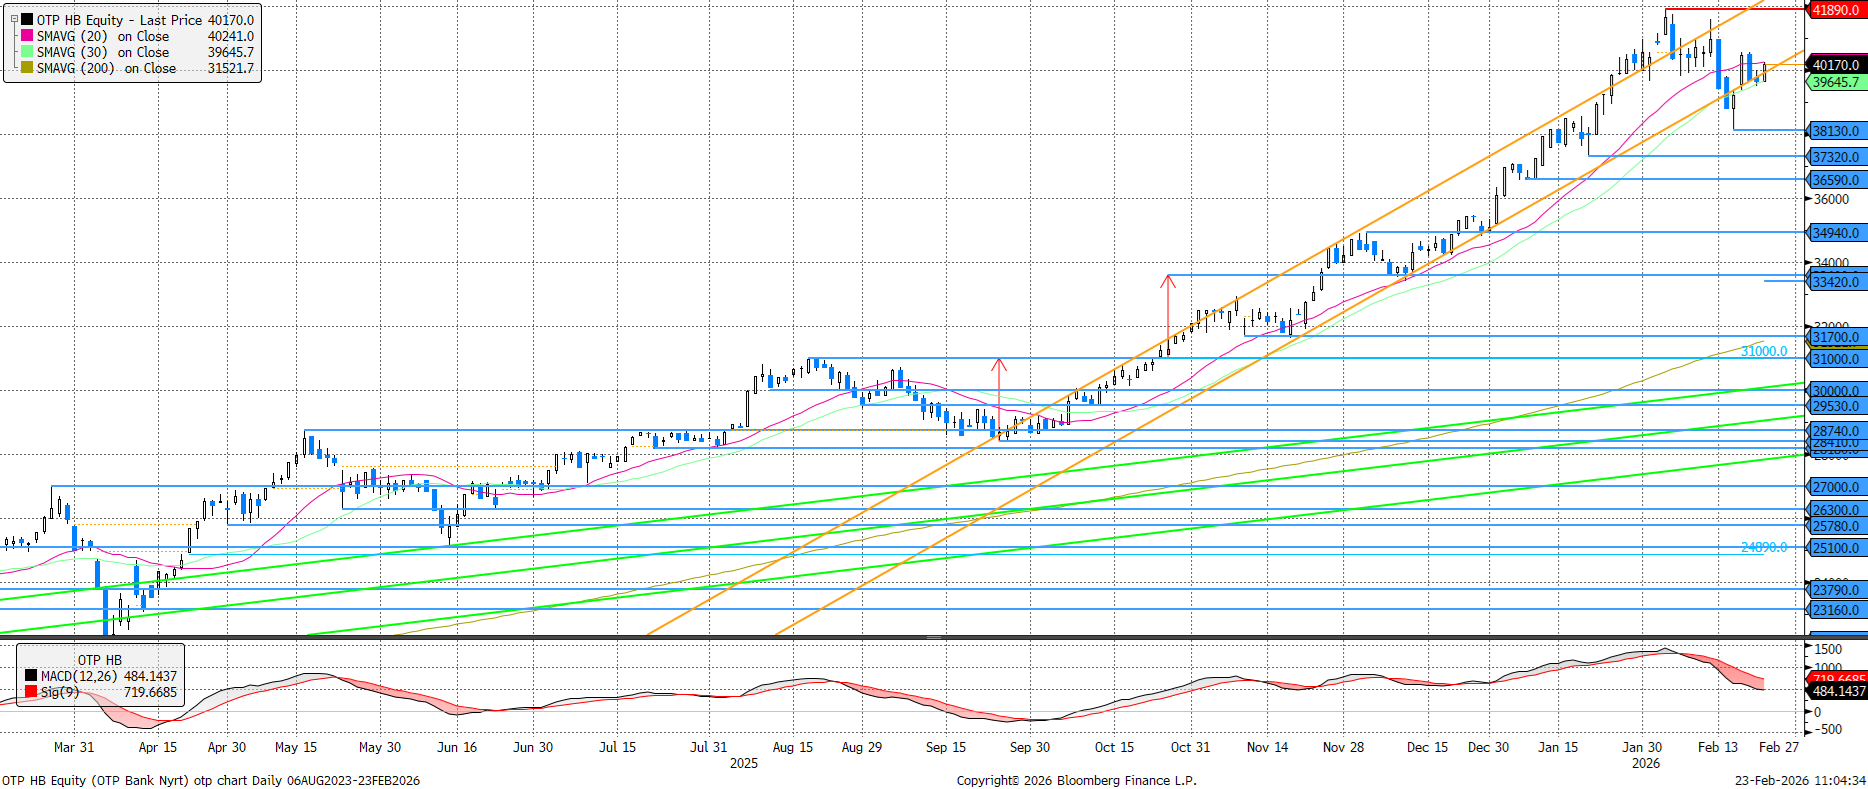Select the red up arrow near Oct 31
Viewport: 1868px width, 789px height.
coord(1167,282)
